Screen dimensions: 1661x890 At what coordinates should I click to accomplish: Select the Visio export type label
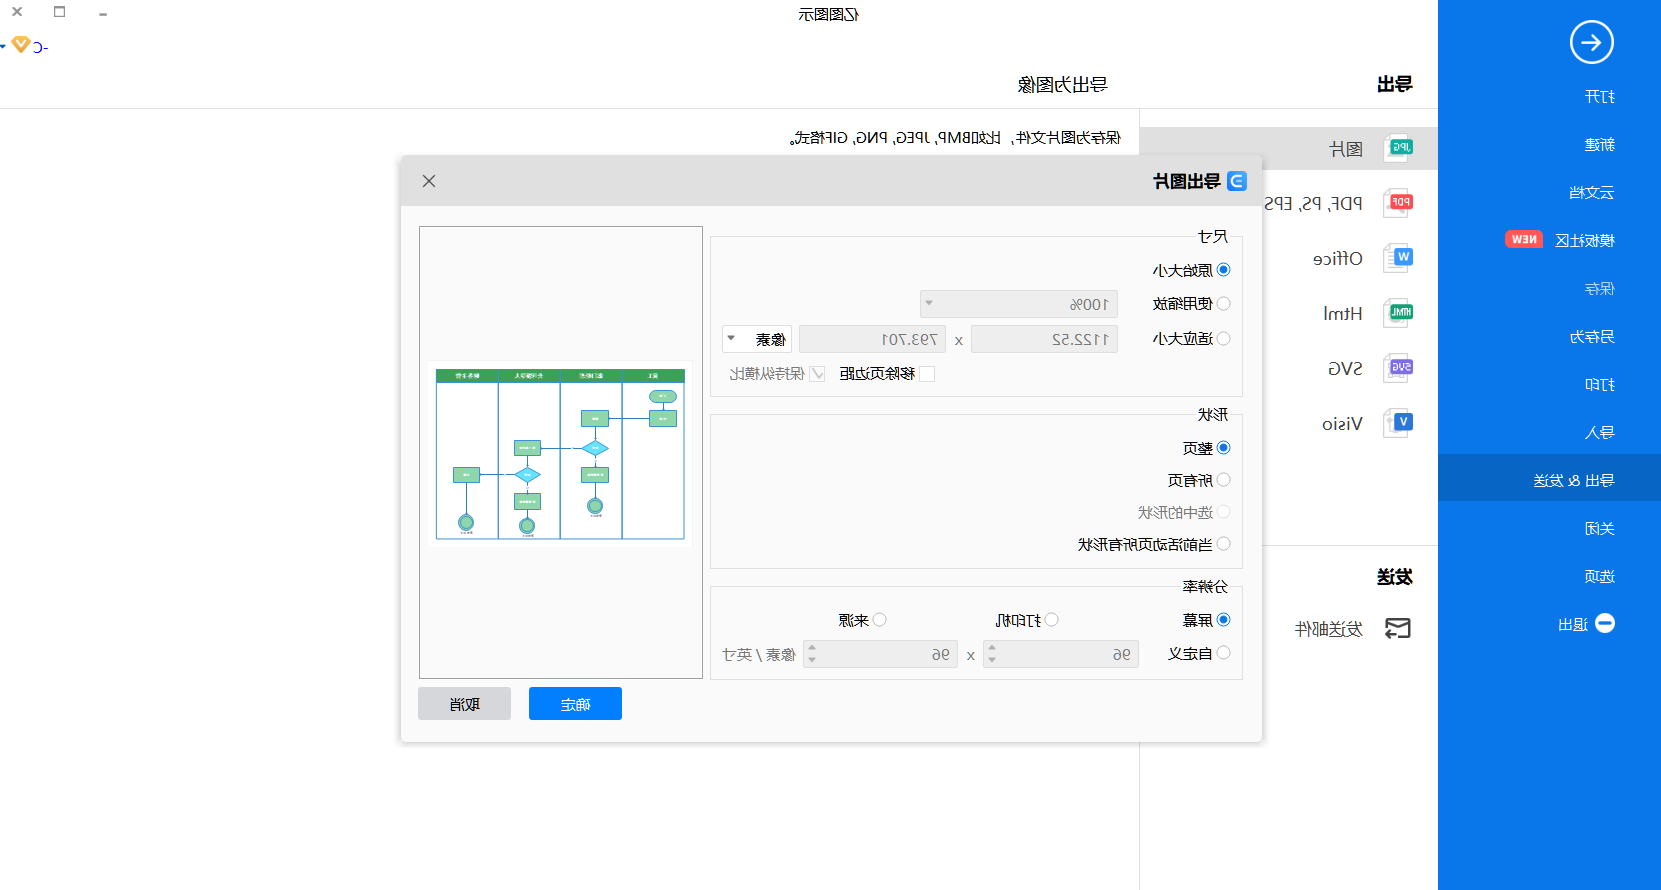point(1342,424)
